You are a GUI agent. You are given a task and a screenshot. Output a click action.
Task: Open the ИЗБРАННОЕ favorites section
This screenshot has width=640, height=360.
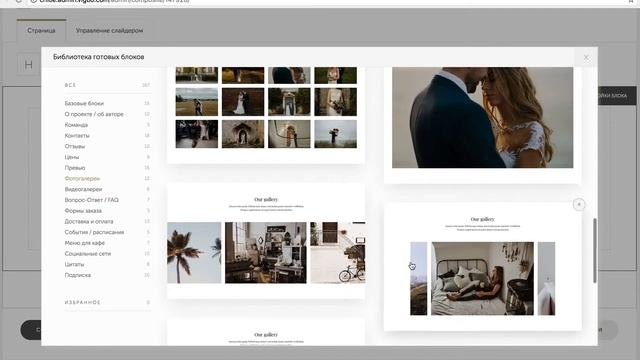(107, 302)
